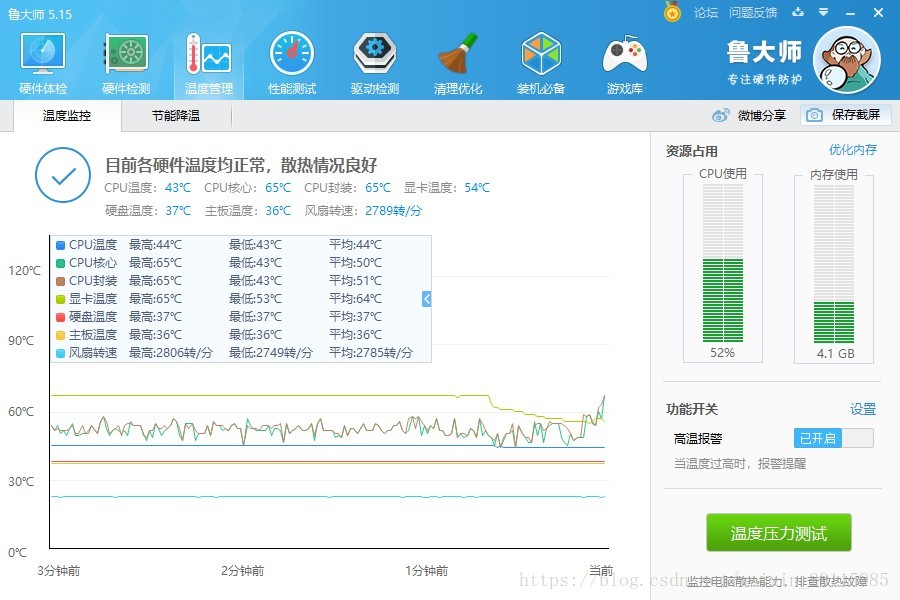
Task: Click the download/update icon in title bar
Action: pos(798,12)
